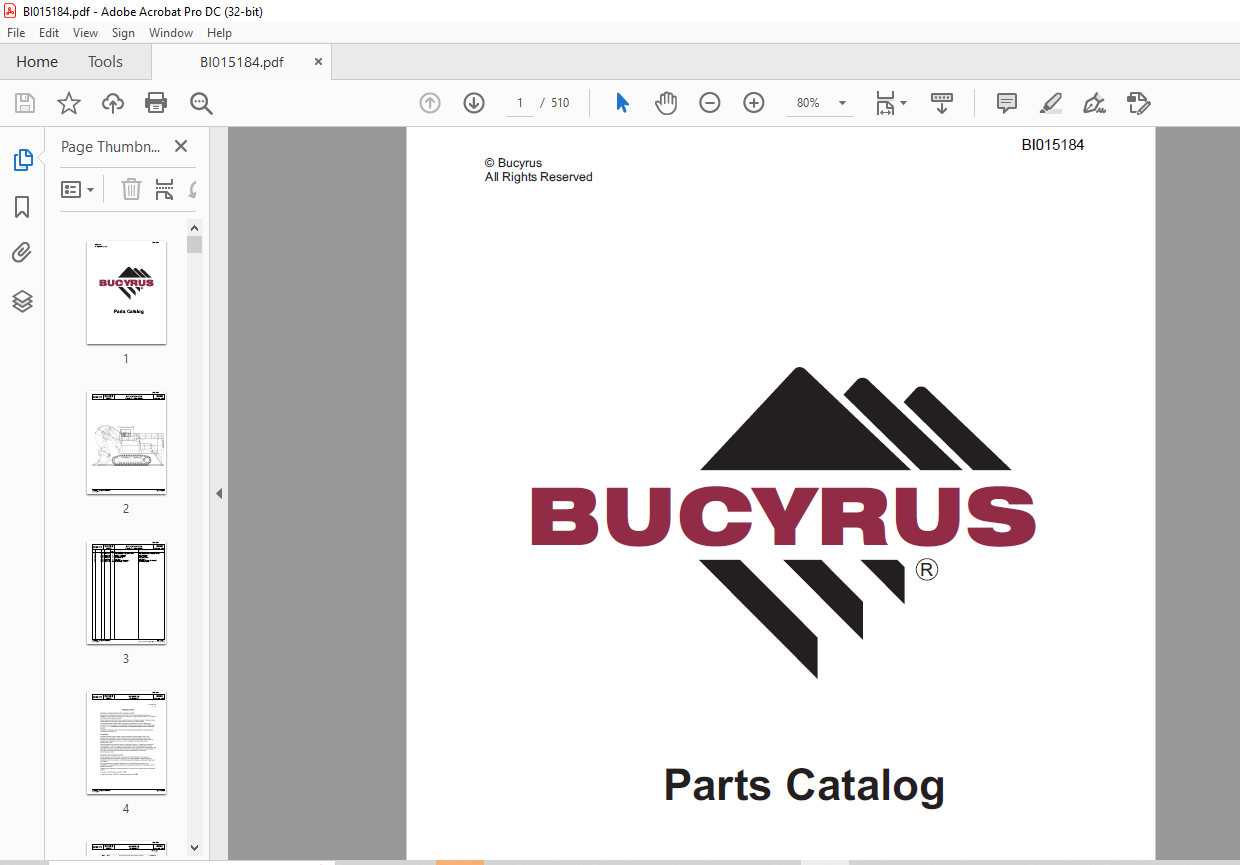
Task: Click the Fit page width icon
Action: point(885,103)
